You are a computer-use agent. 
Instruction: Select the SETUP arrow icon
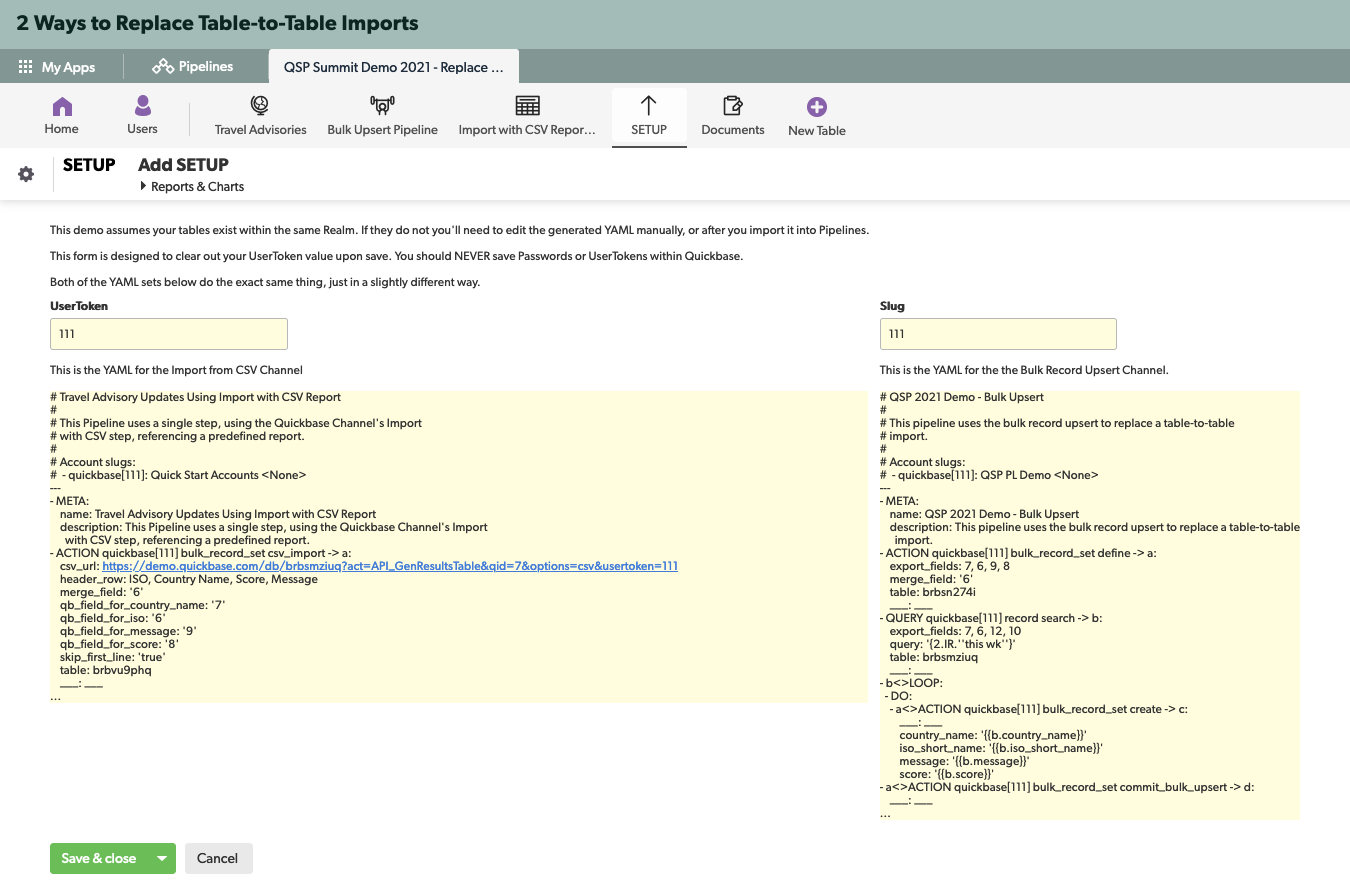click(x=648, y=106)
